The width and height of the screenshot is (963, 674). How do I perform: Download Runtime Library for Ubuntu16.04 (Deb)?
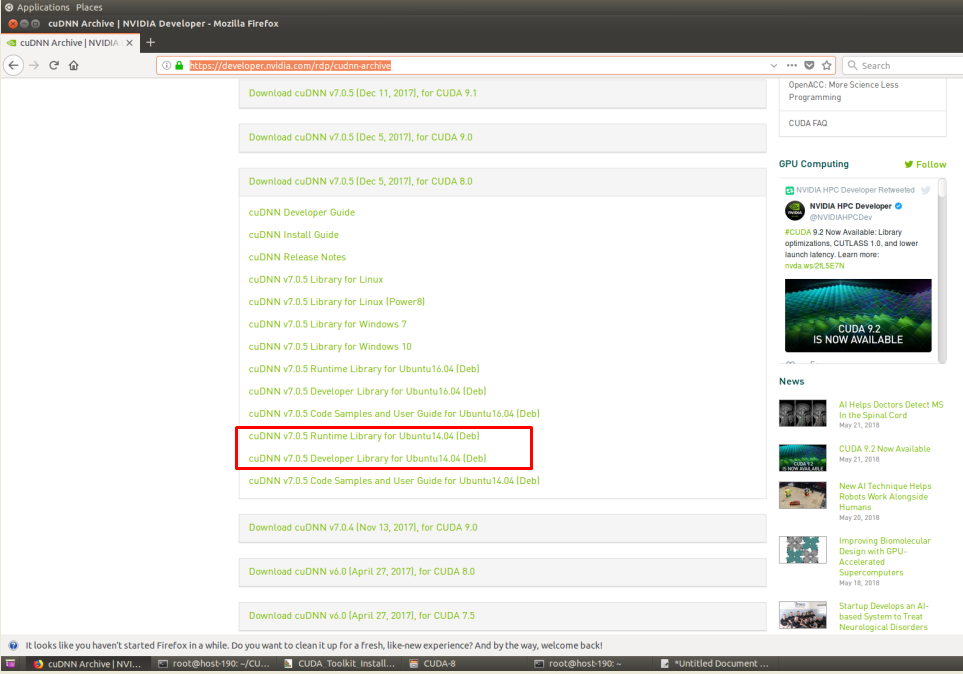click(x=364, y=369)
